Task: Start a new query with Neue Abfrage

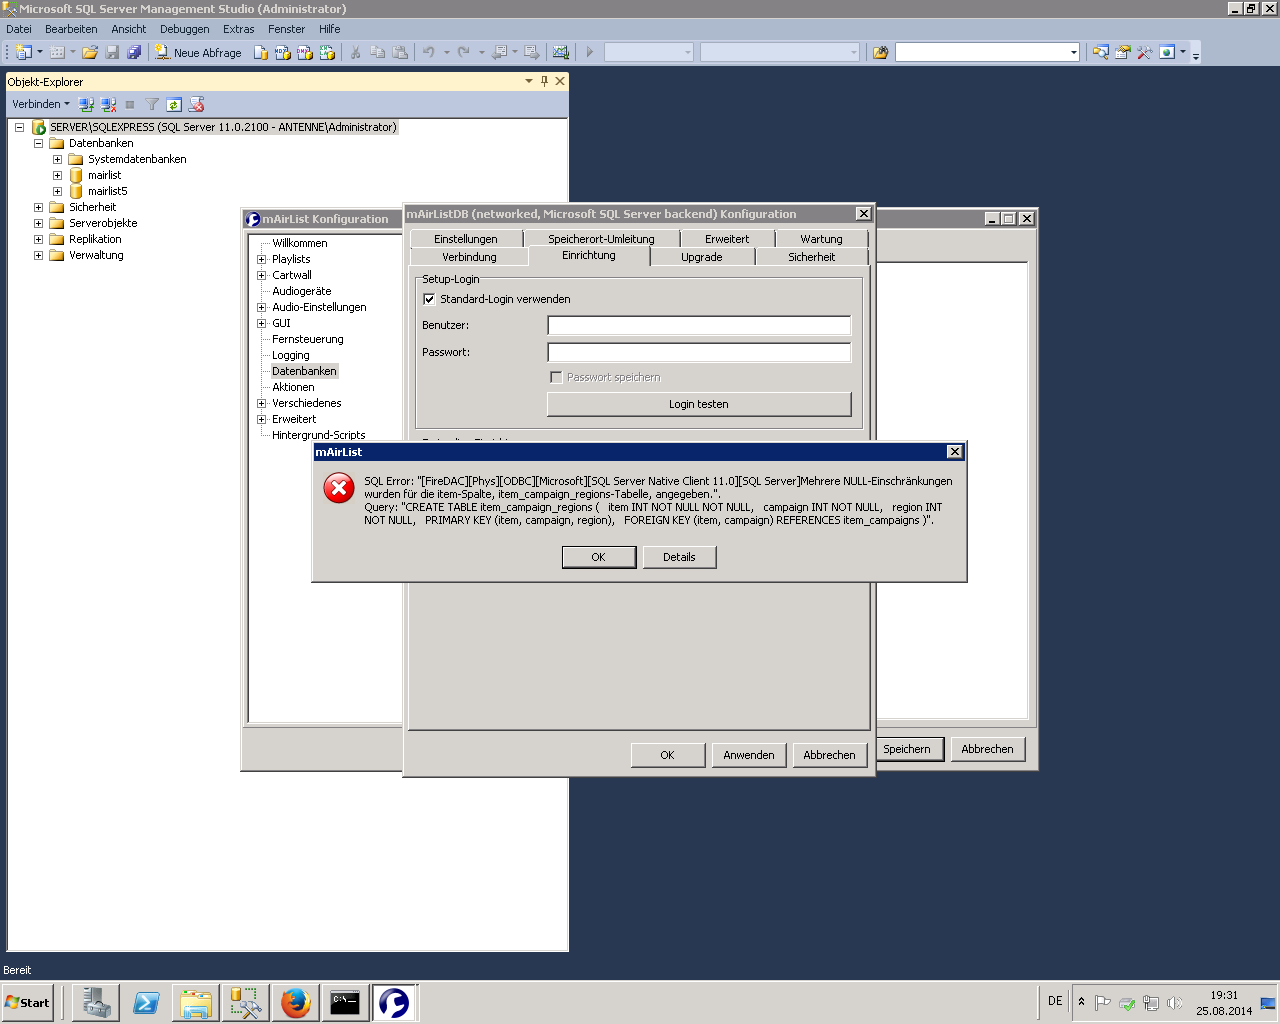Action: 198,52
